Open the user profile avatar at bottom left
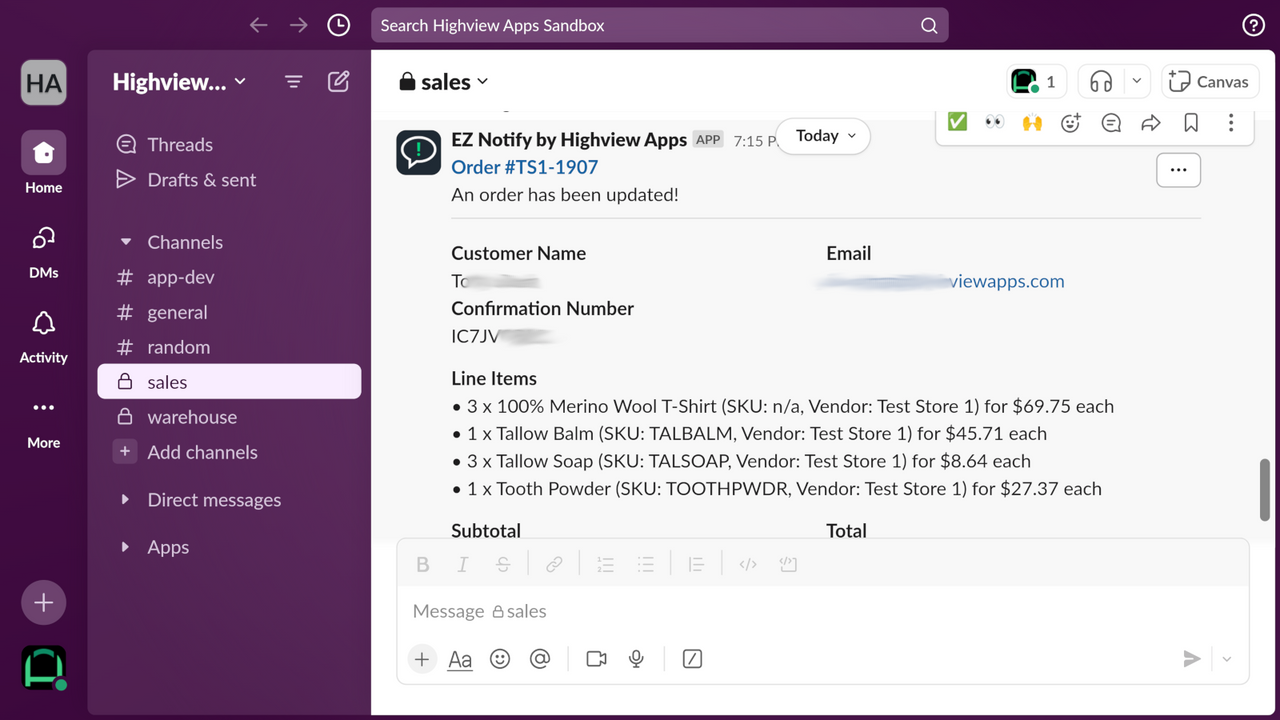Screen dimensions: 1280x720 point(44,668)
